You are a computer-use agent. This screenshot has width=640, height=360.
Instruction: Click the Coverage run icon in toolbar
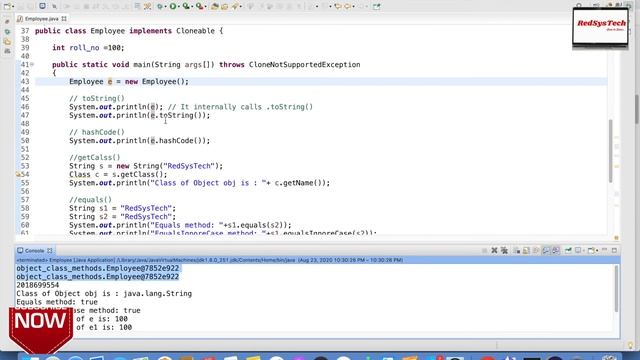tap(186, 6)
